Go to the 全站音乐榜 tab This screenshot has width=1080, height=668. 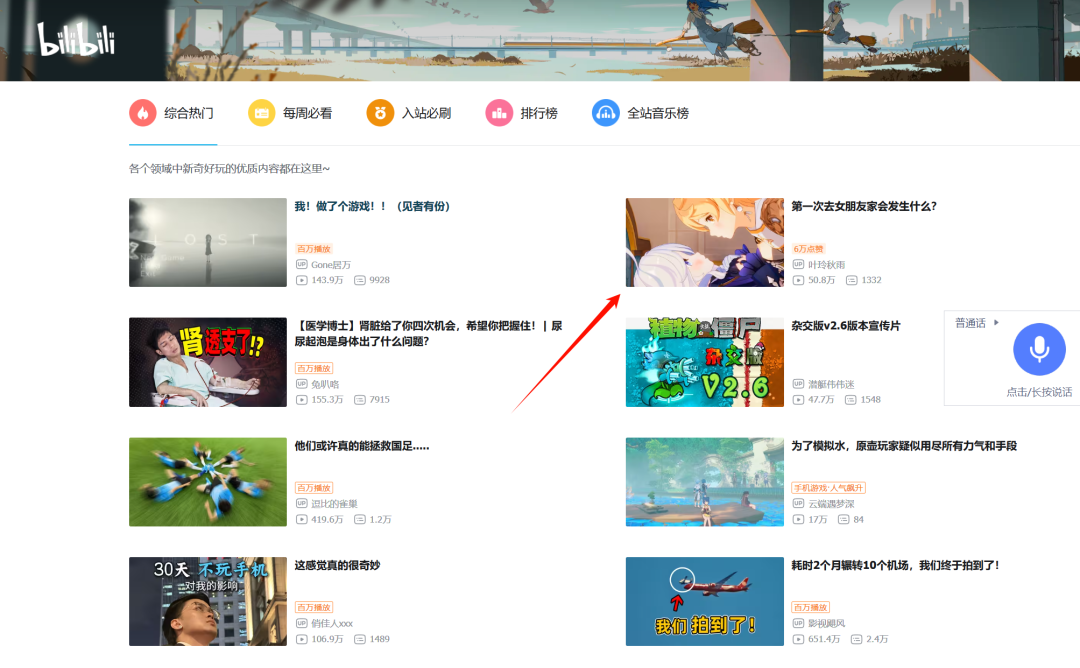(x=641, y=113)
